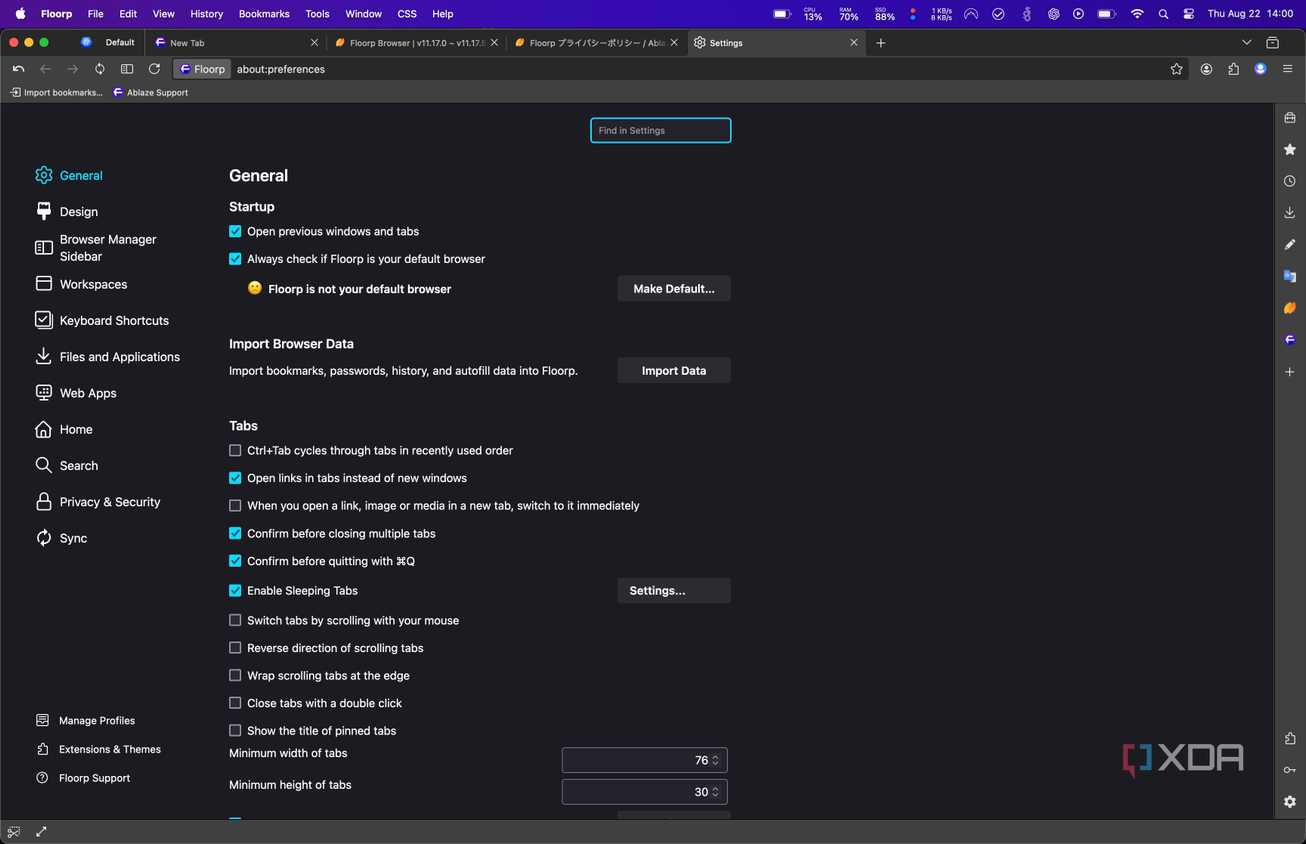Open the CSS menu
This screenshot has height=844, width=1306.
tap(407, 14)
